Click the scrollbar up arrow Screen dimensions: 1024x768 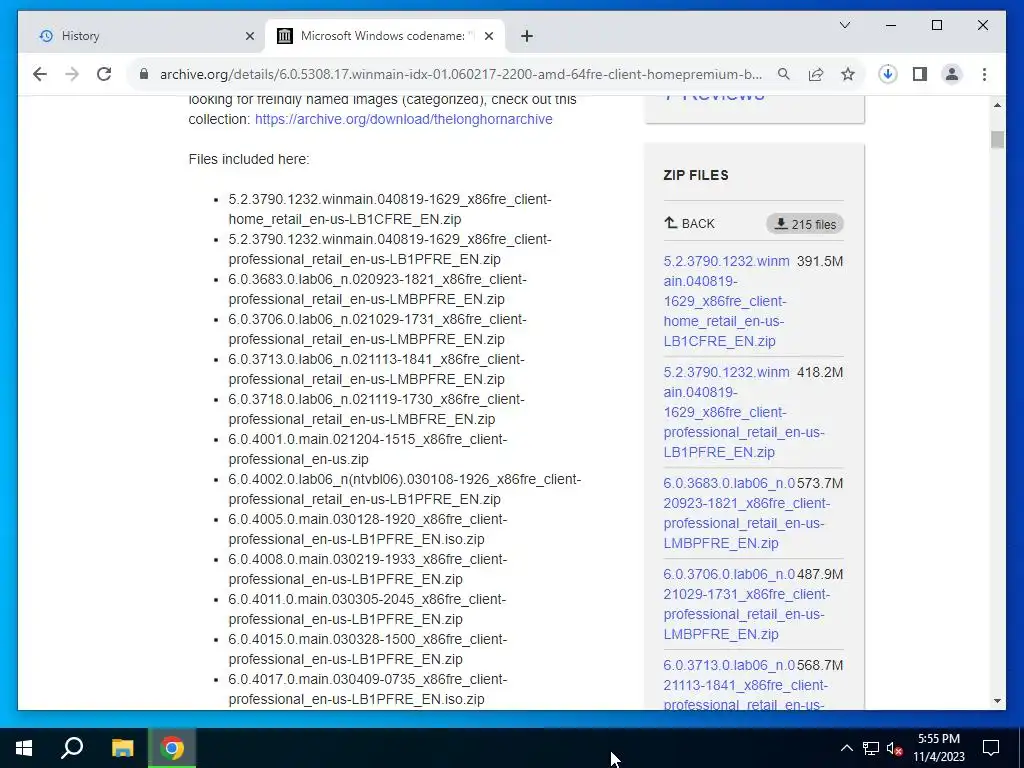pyautogui.click(x=997, y=104)
